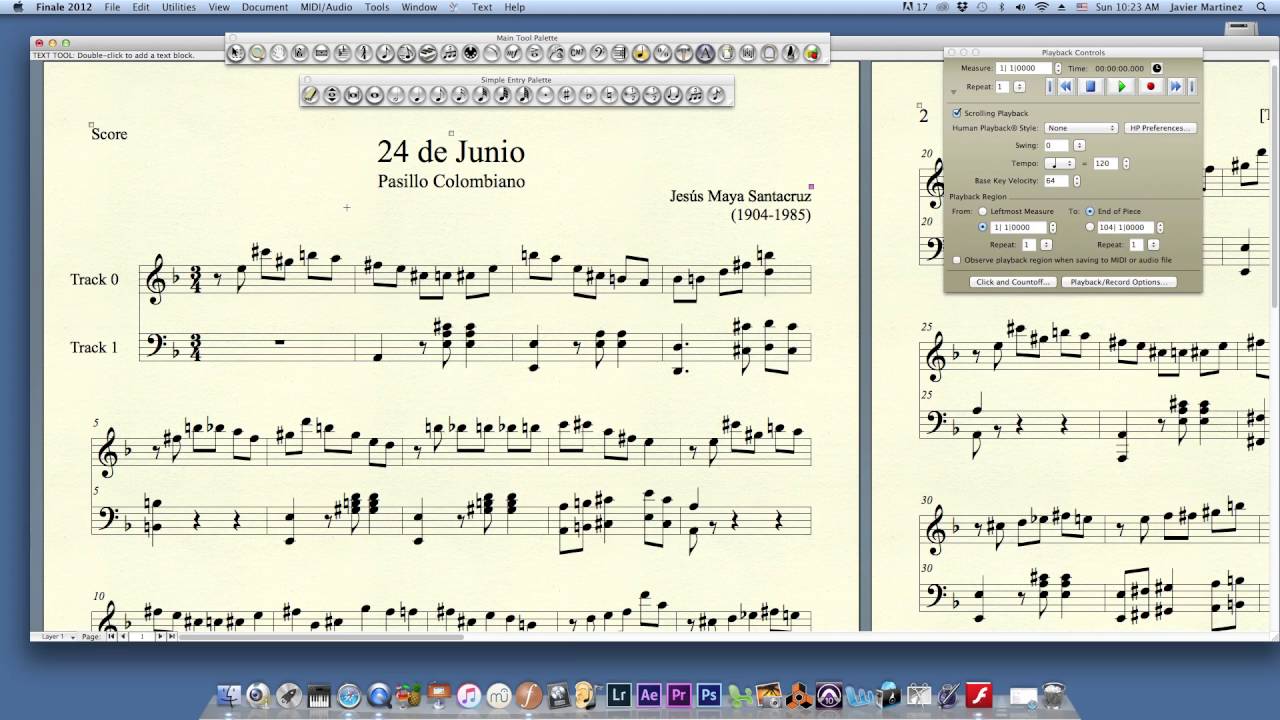This screenshot has width=1280, height=720.
Task: Select the From measure 1|1|0000 radio button
Action: click(x=983, y=227)
